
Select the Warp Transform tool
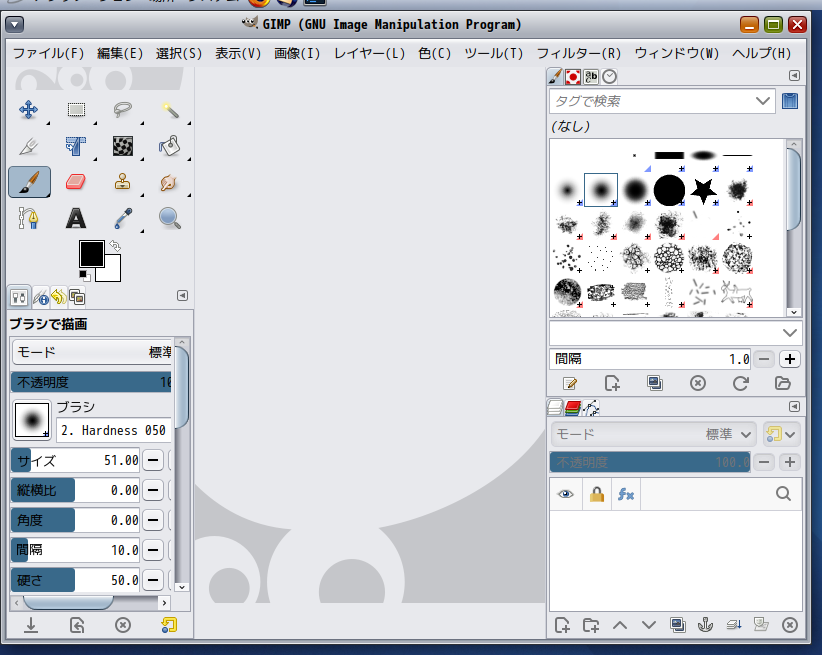(123, 146)
